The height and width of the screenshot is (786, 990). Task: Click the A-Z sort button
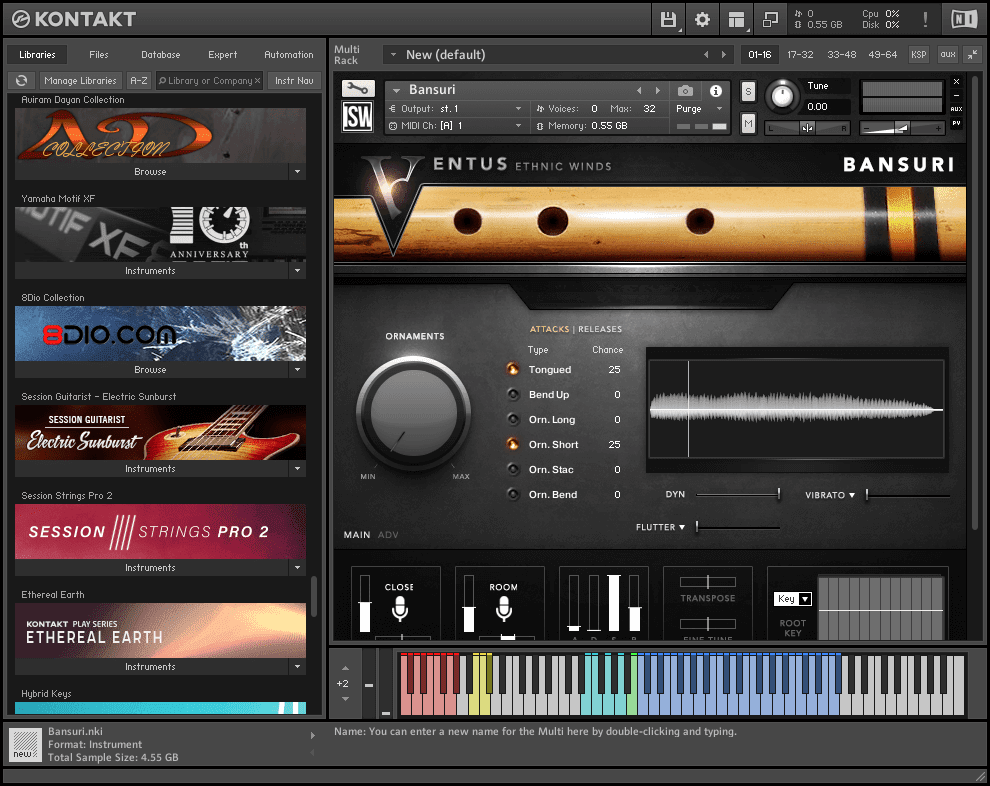pos(138,81)
